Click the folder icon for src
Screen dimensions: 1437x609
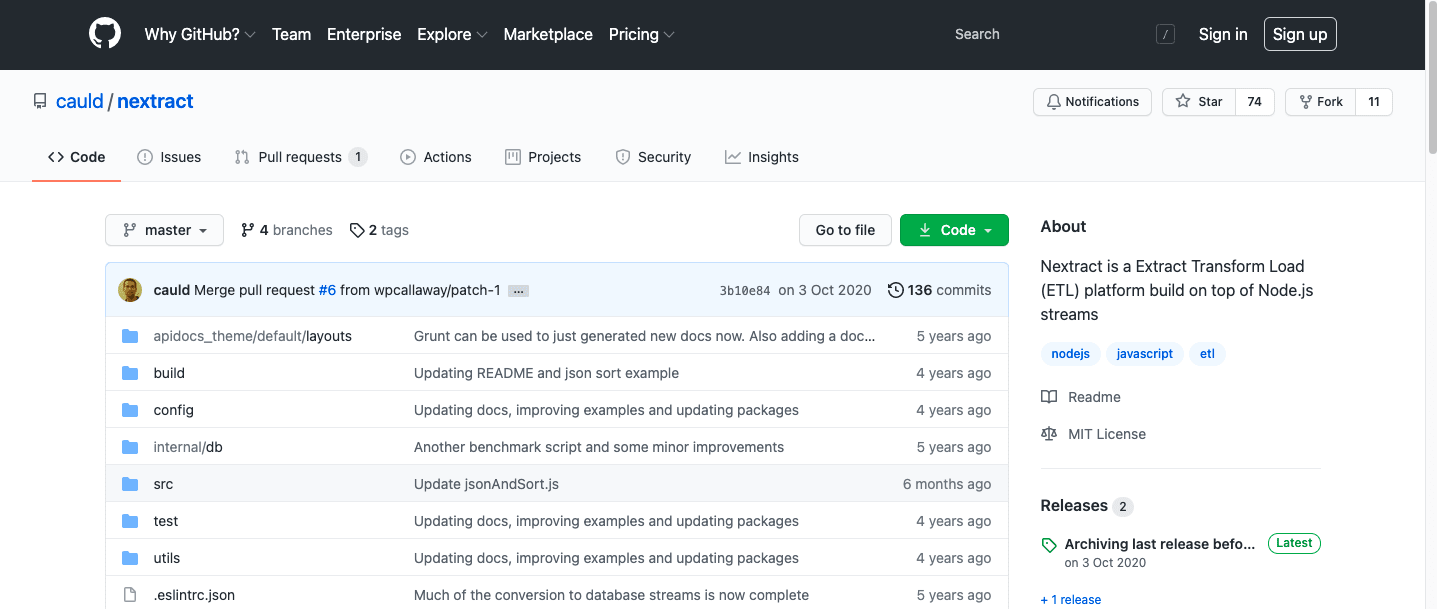click(x=130, y=484)
